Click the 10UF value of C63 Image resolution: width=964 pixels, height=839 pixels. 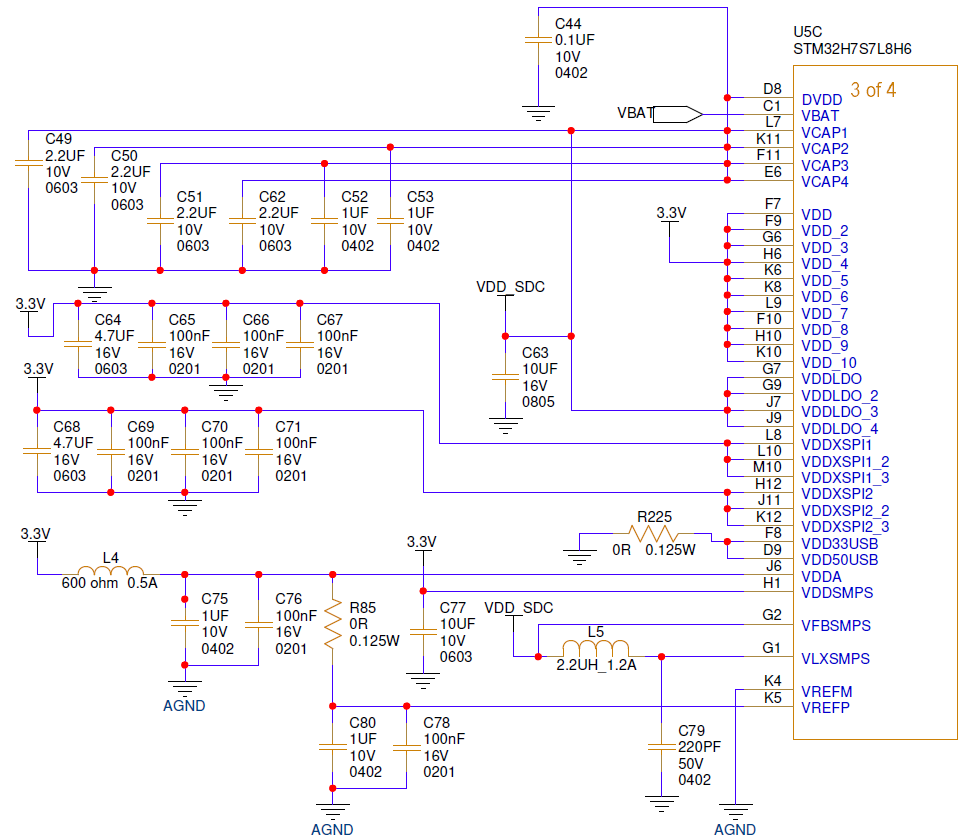540,369
